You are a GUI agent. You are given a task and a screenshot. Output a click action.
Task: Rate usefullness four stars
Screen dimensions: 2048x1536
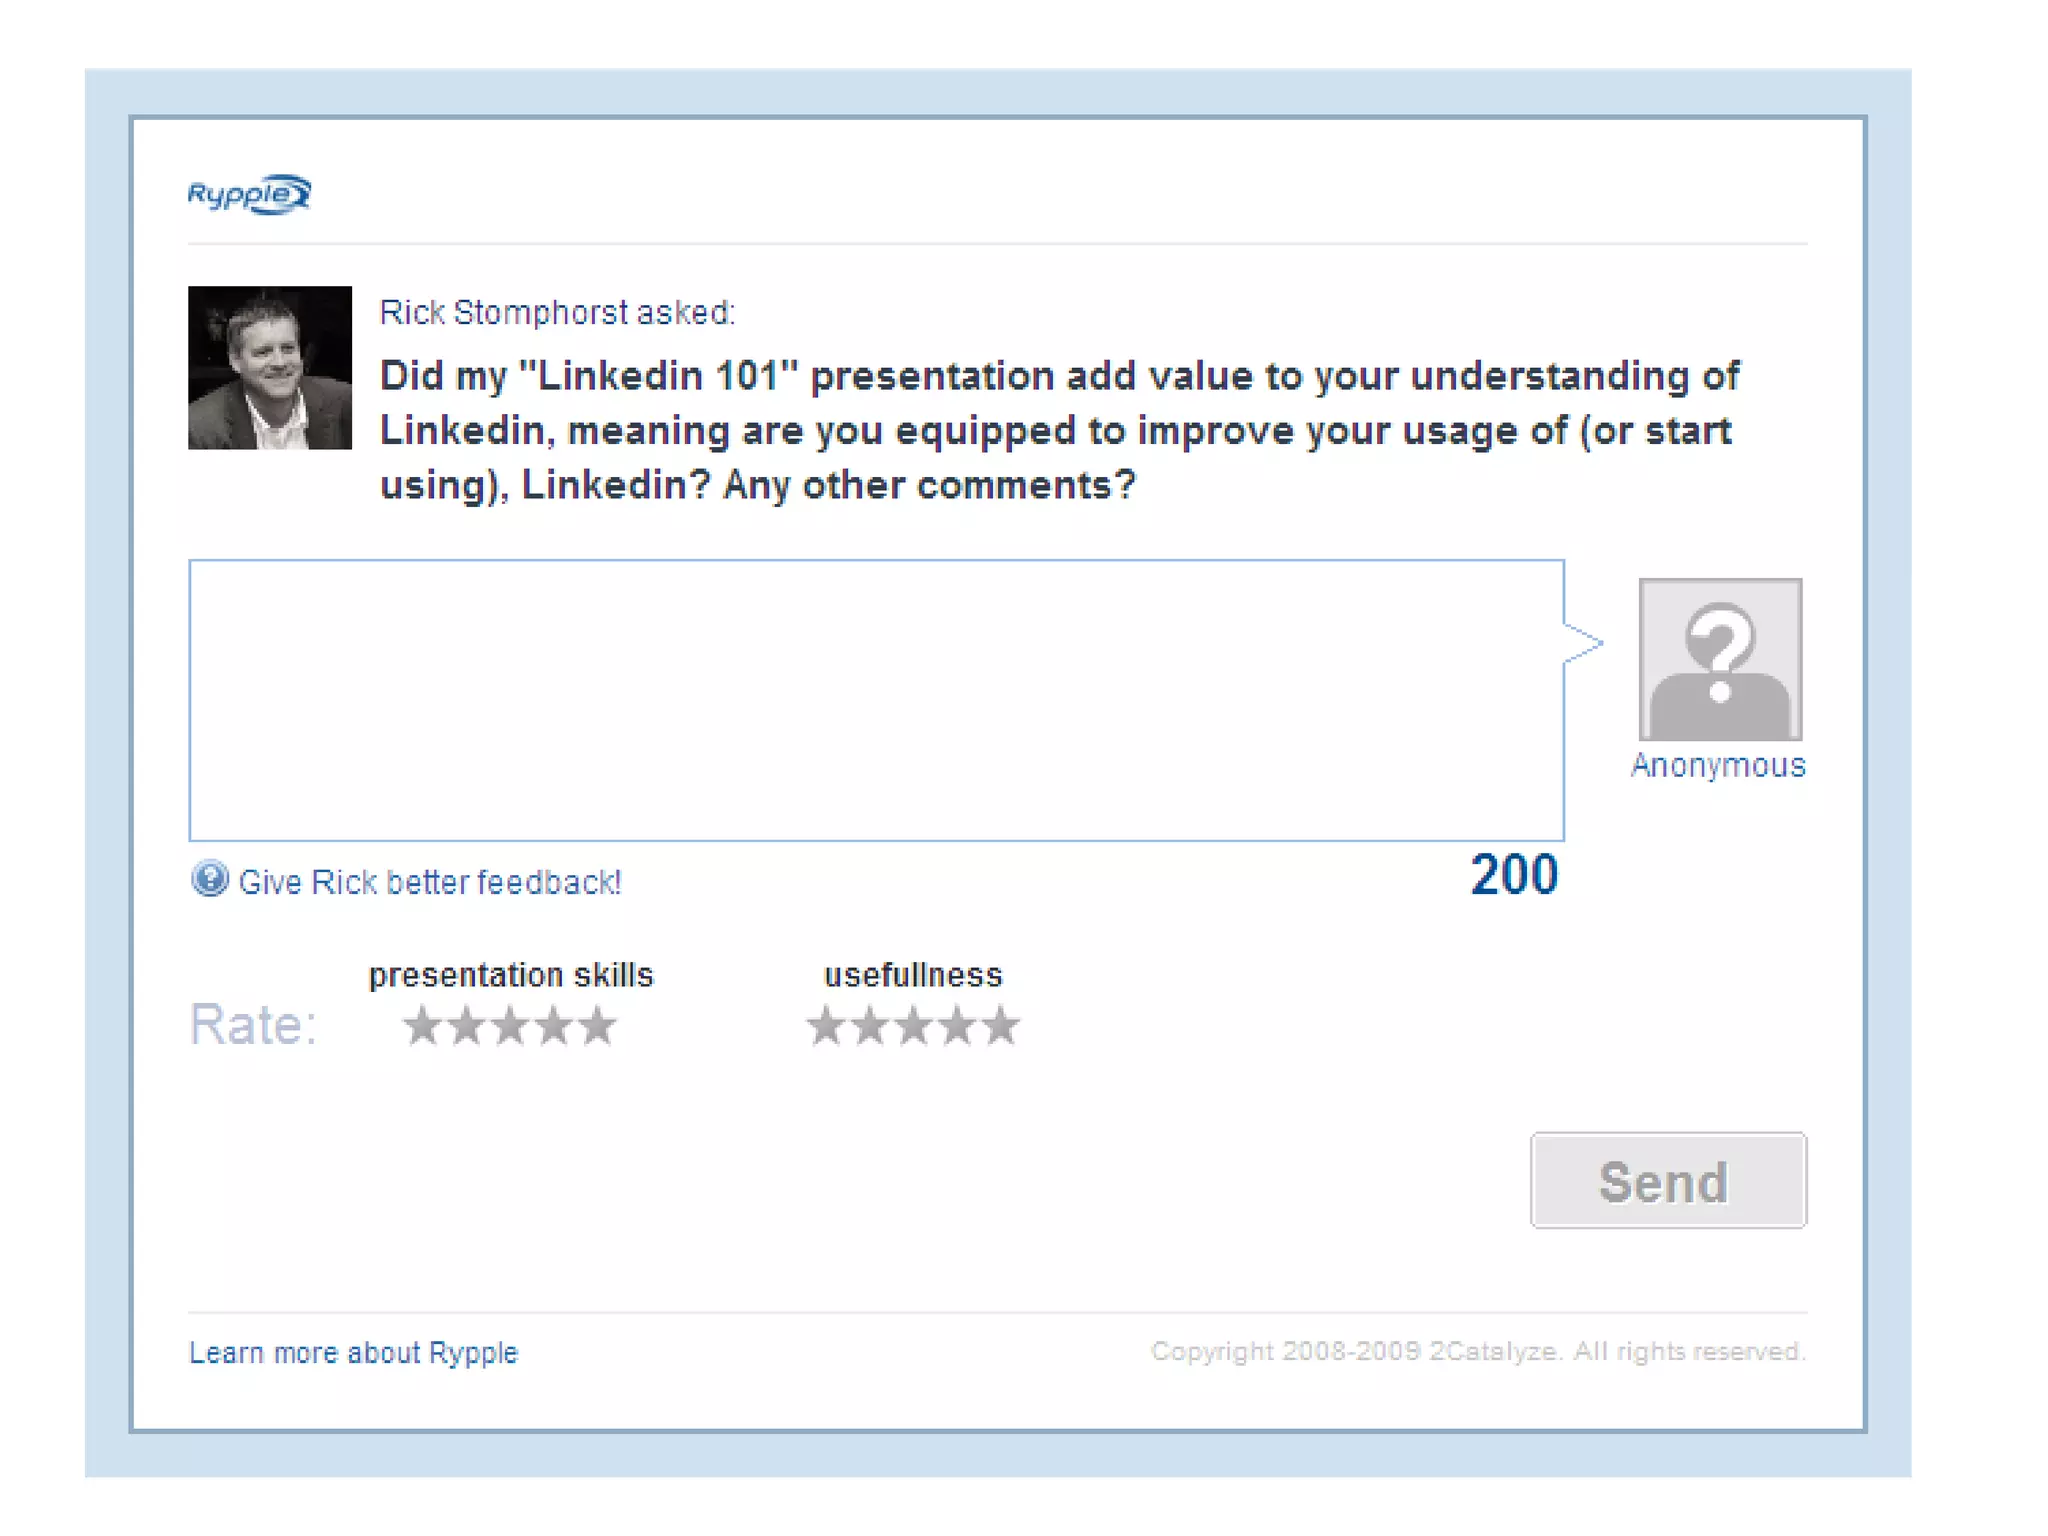[x=958, y=1026]
